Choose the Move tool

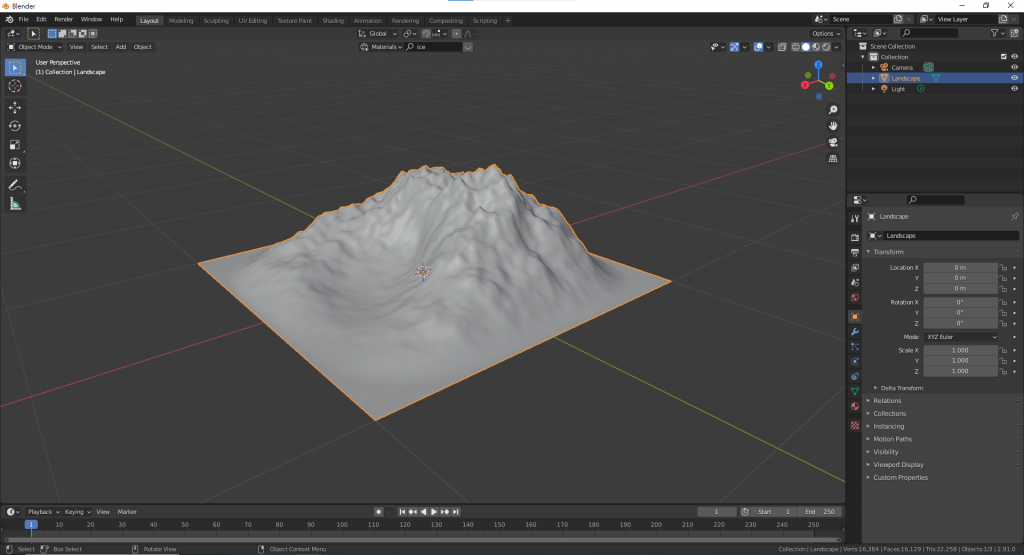point(15,107)
